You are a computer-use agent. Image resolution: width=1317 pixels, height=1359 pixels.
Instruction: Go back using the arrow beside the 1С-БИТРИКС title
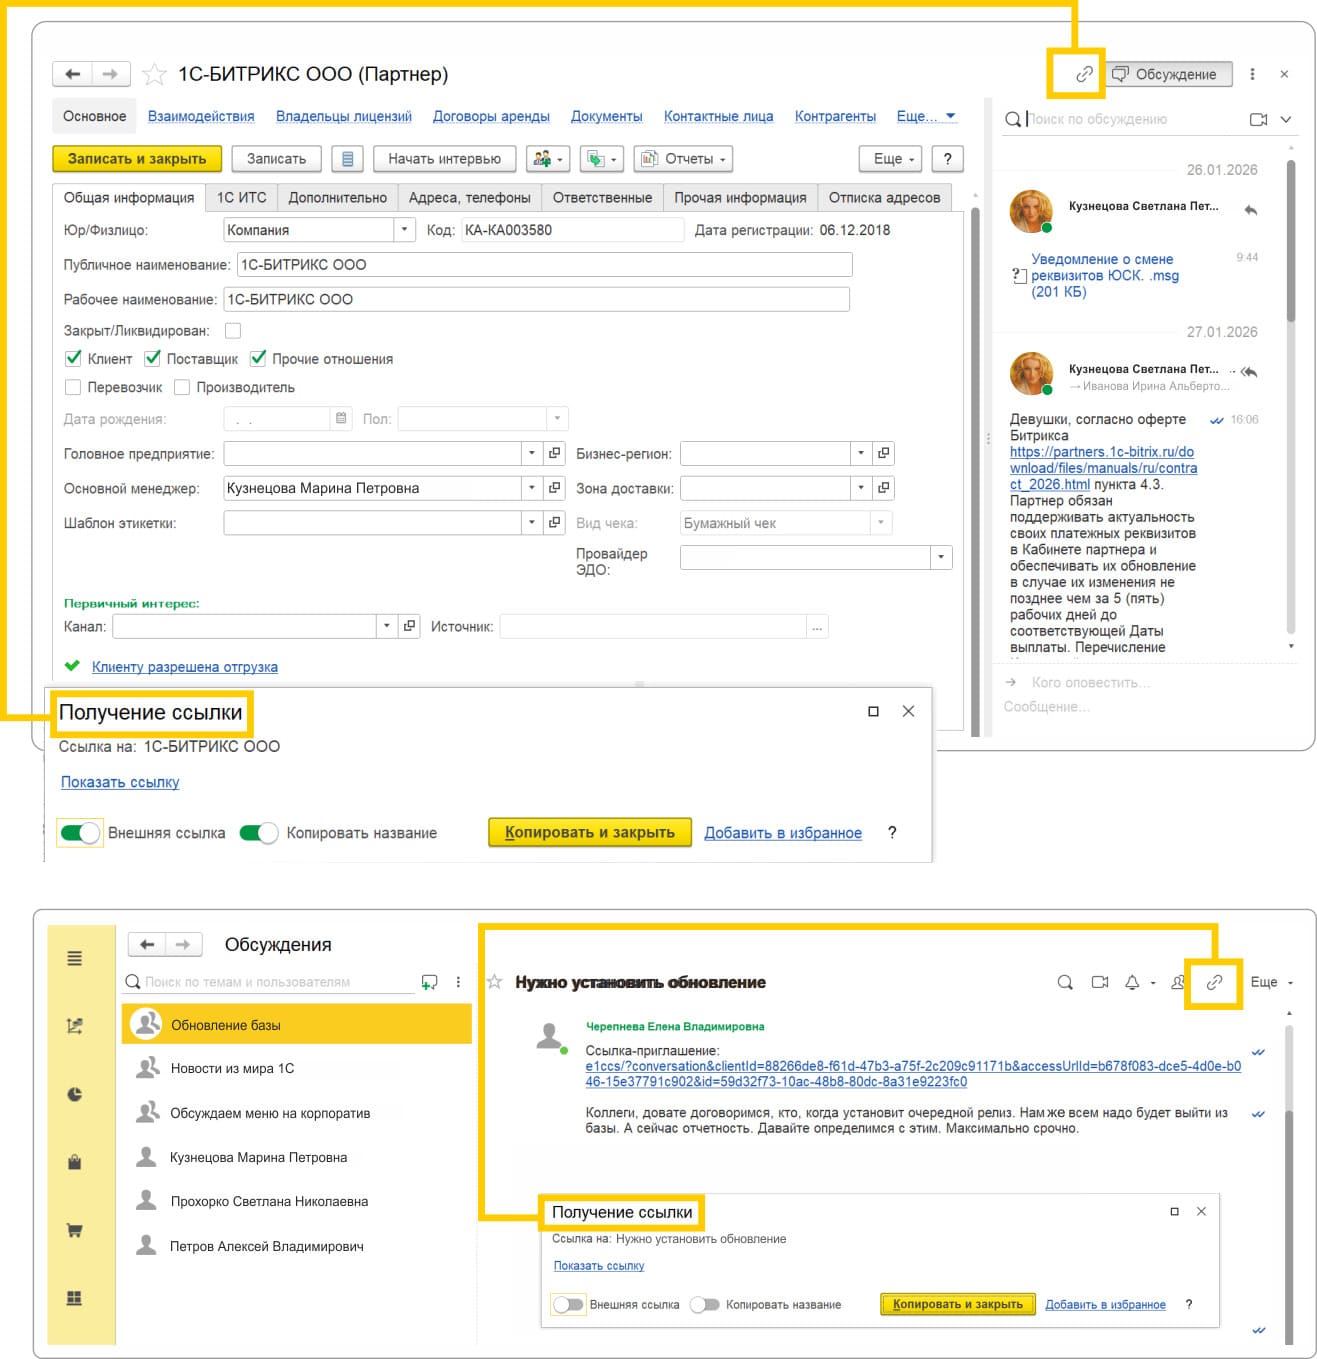point(73,74)
